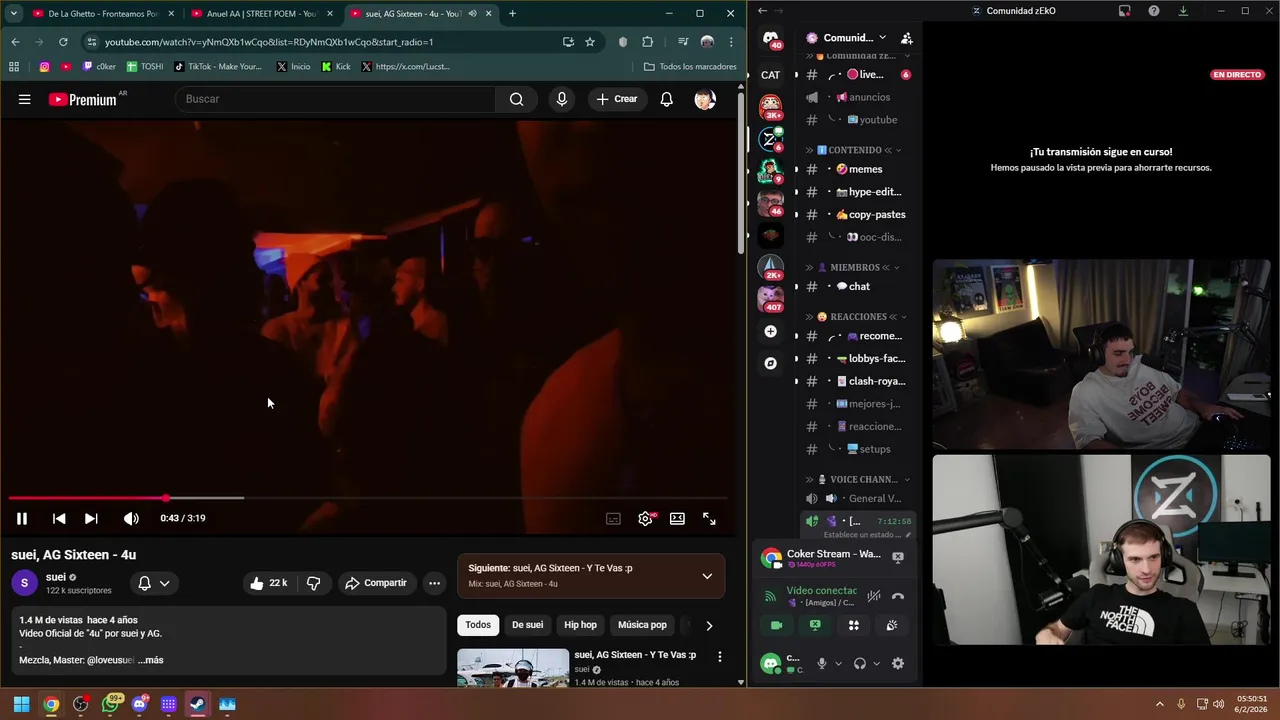Viewport: 1280px width, 720px height.
Task: Open Discord activities button
Action: click(854, 625)
